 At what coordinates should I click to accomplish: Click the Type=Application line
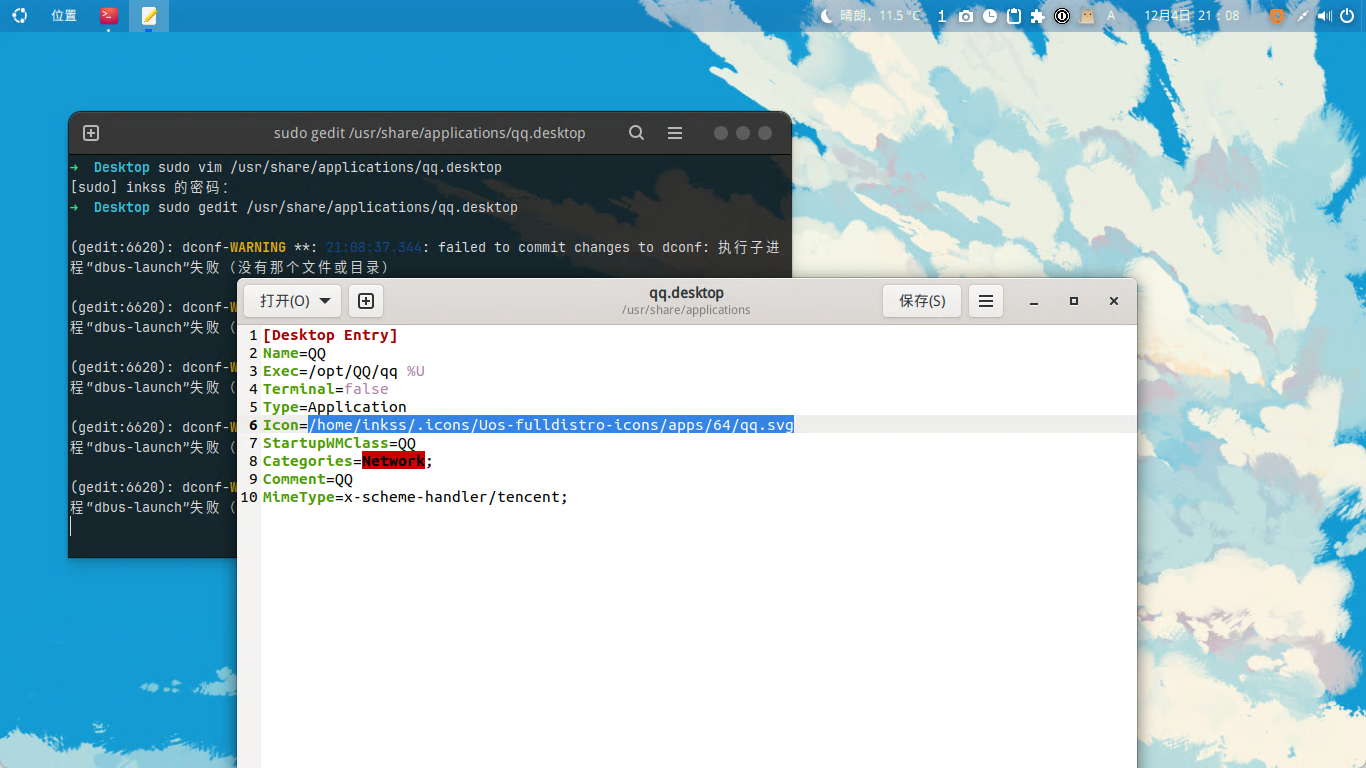coord(335,407)
